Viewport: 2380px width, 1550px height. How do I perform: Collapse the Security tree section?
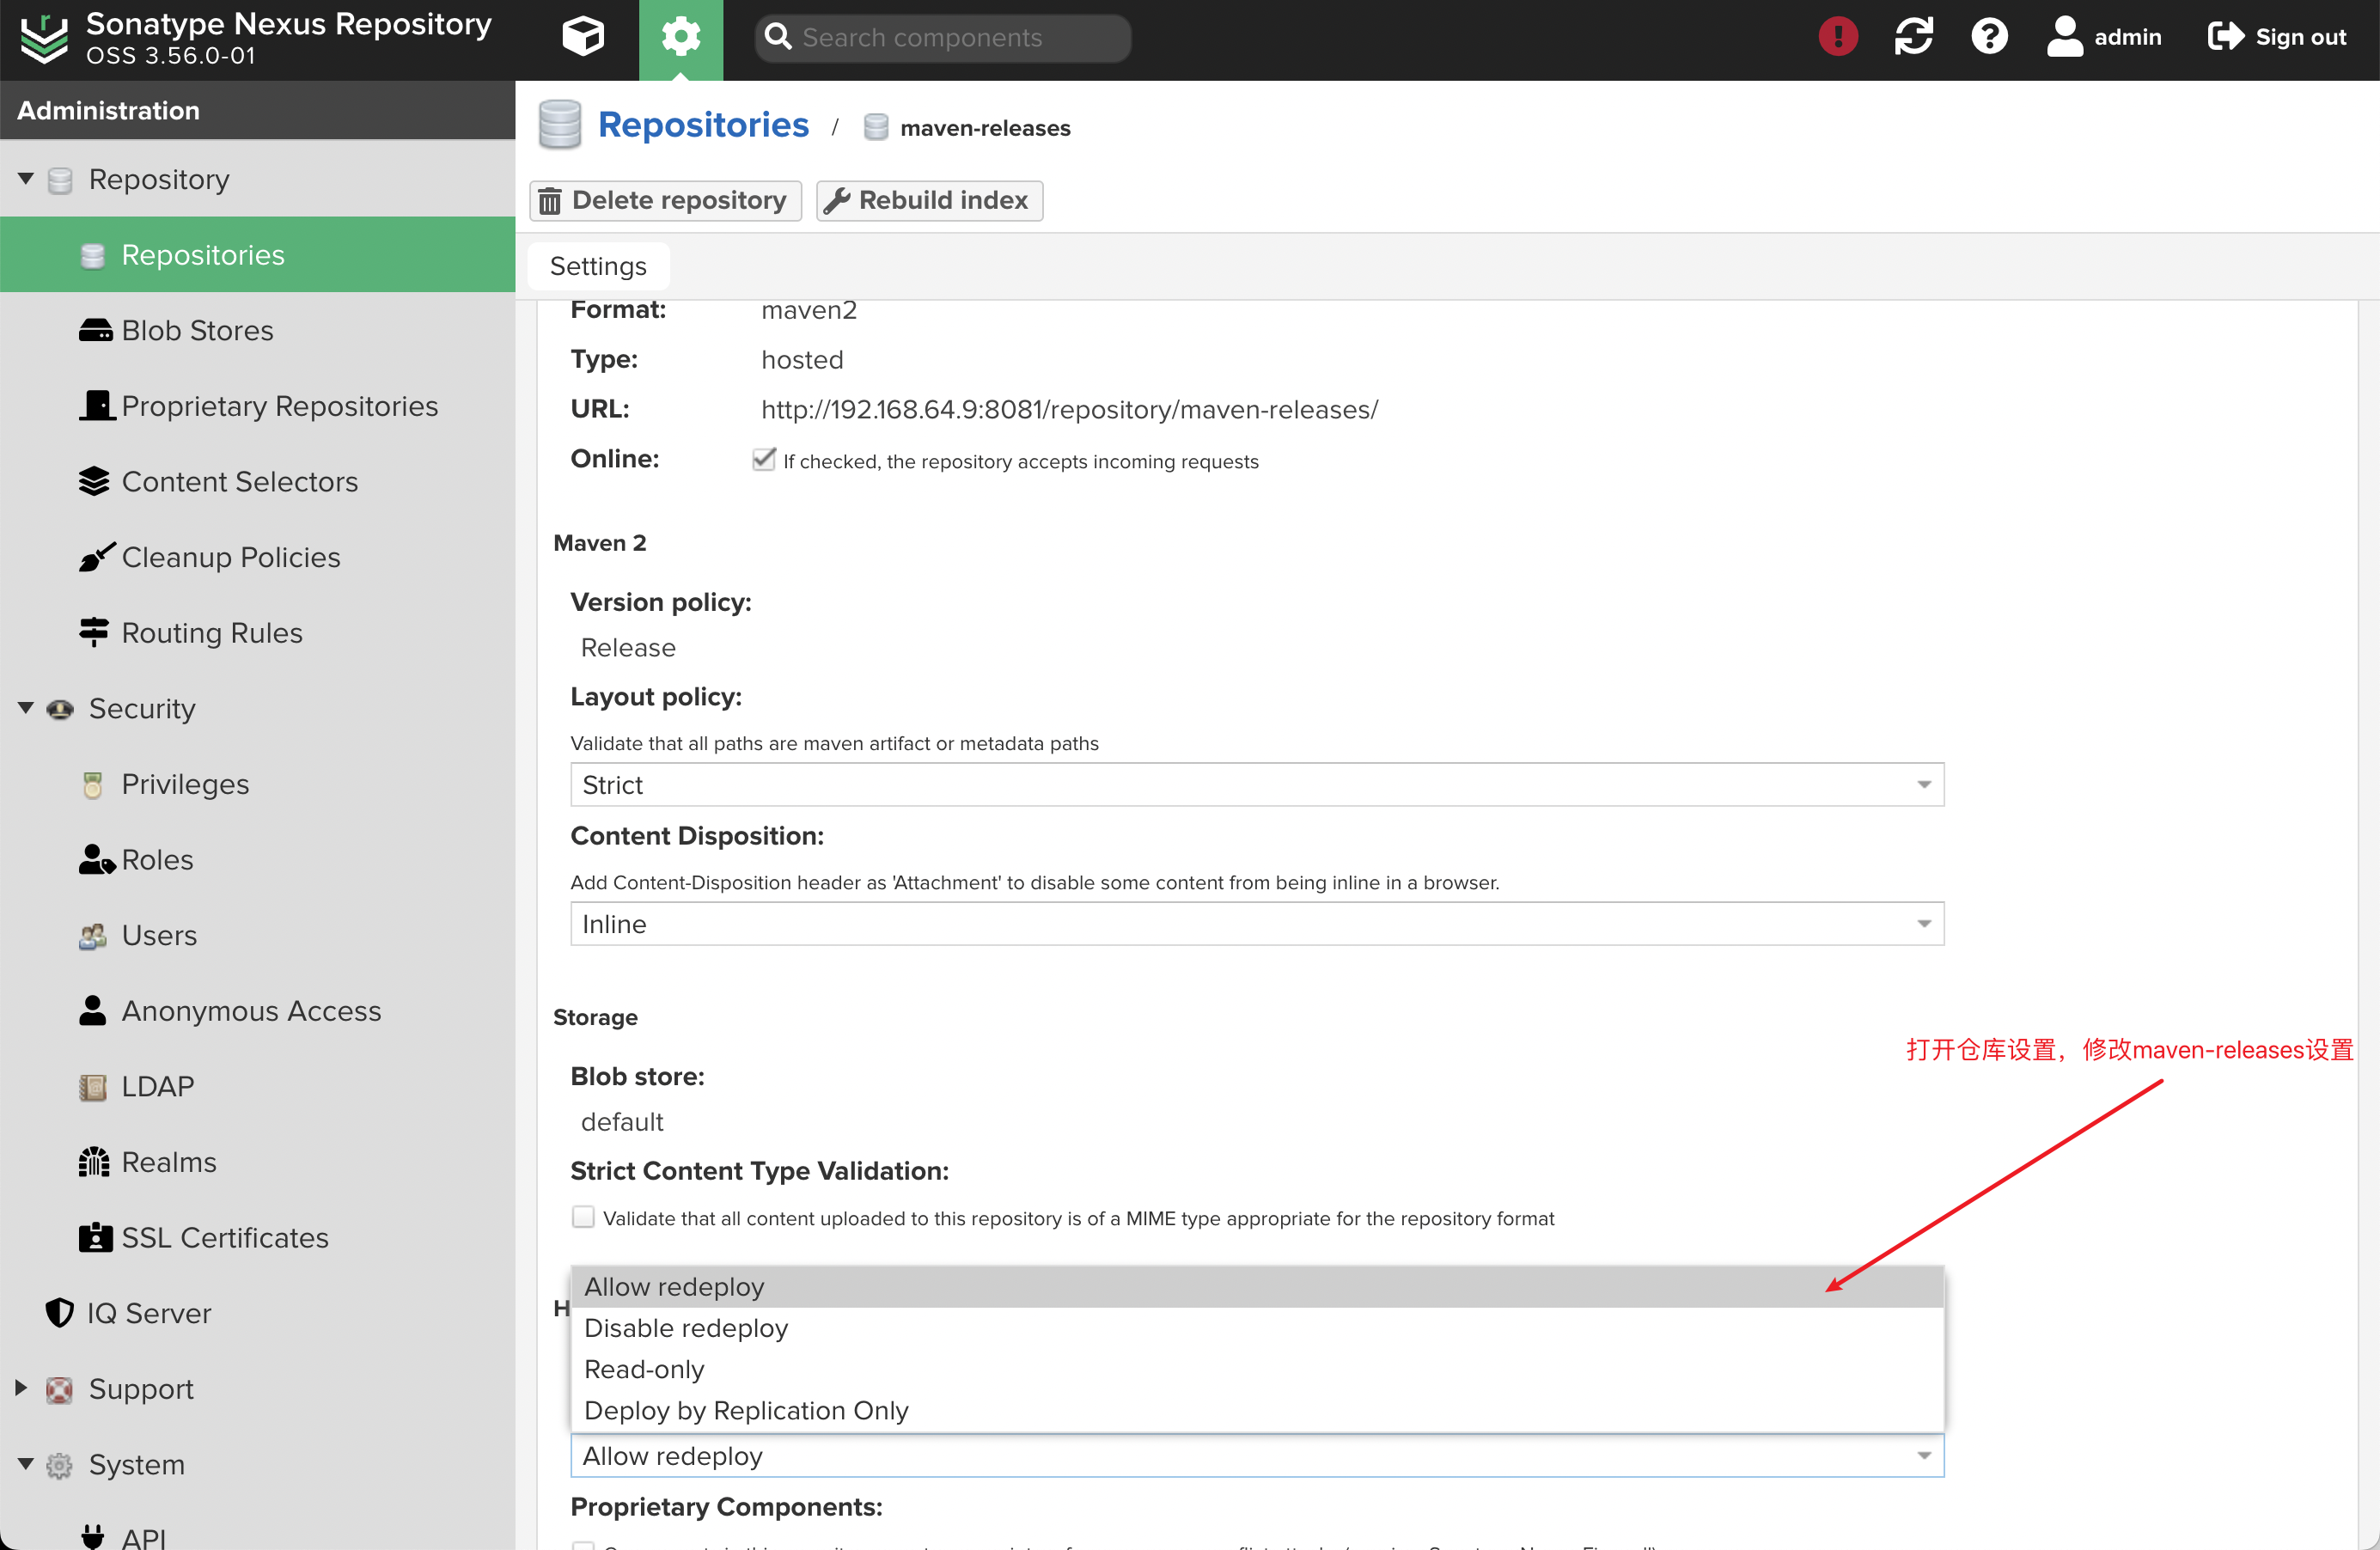click(26, 708)
